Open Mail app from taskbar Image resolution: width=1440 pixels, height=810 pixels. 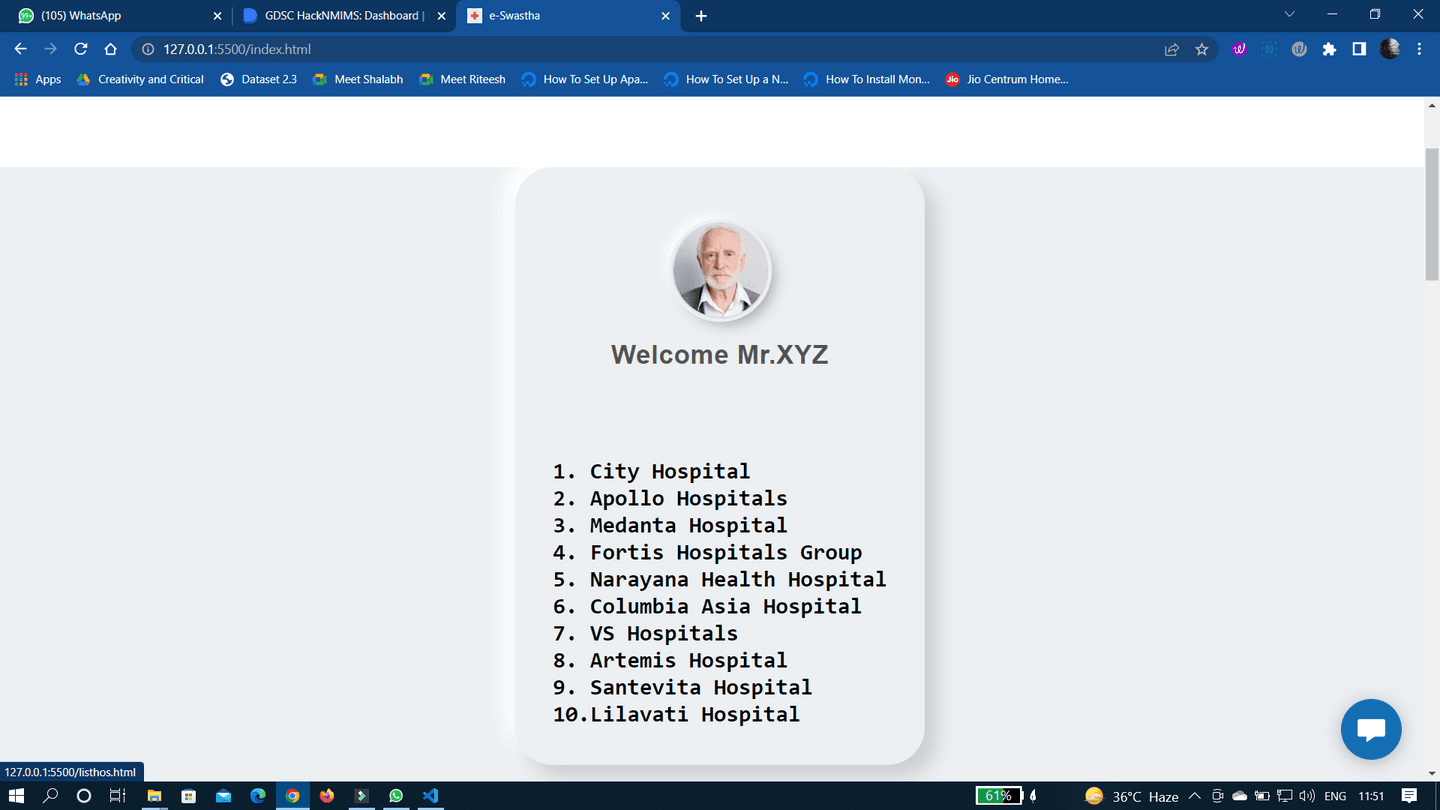click(223, 796)
